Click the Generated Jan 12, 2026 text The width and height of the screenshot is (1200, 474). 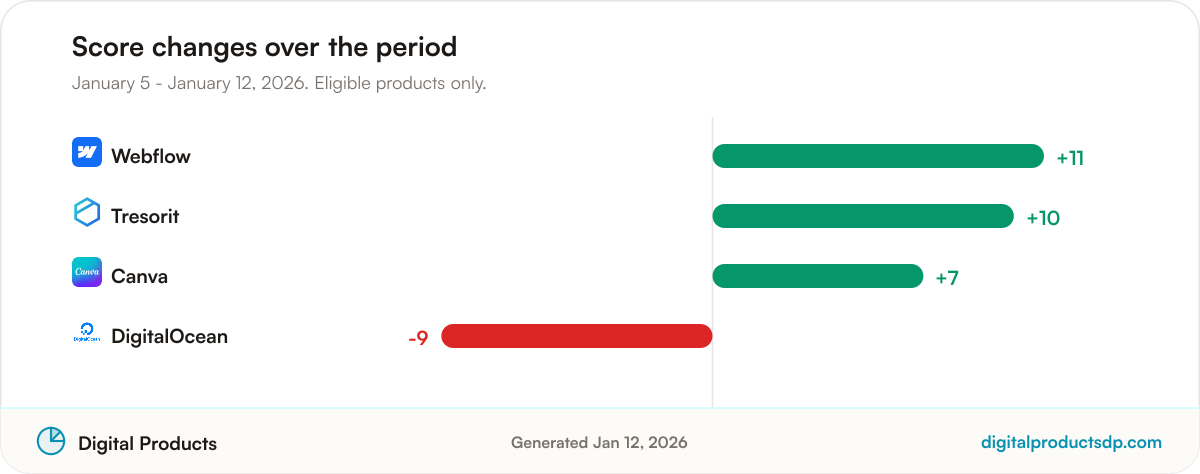click(x=599, y=442)
